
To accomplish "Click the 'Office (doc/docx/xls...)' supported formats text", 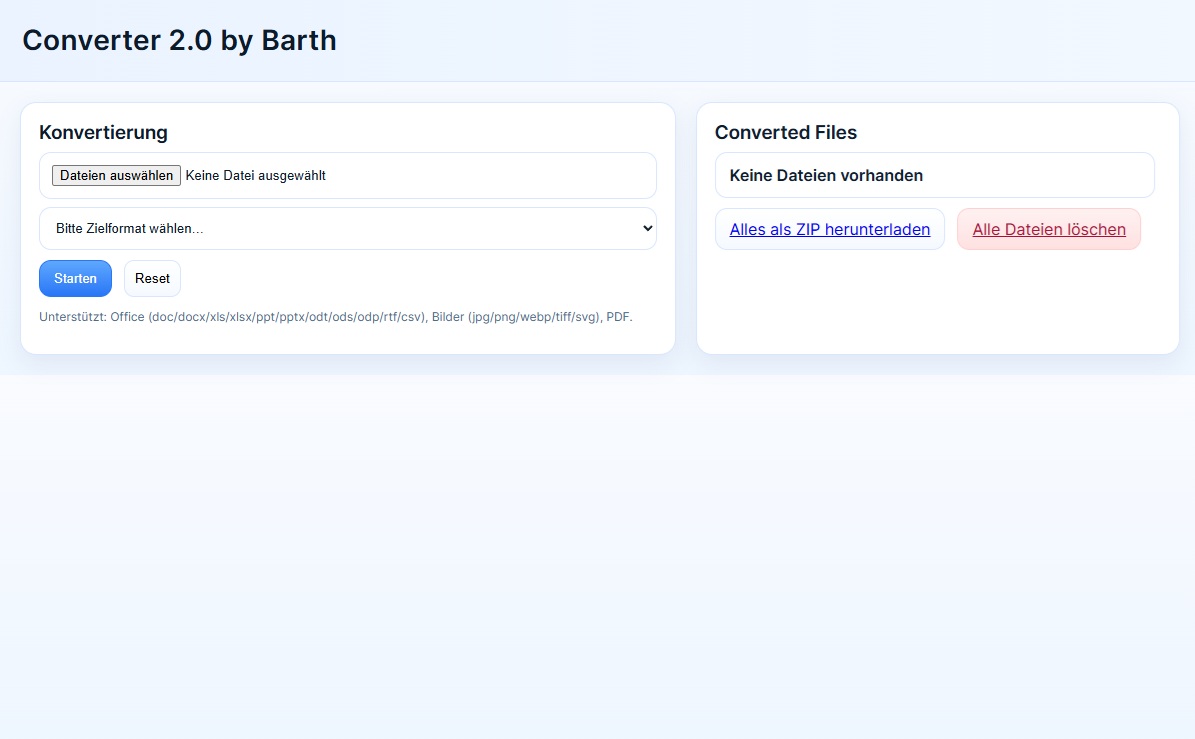I will coord(269,317).
